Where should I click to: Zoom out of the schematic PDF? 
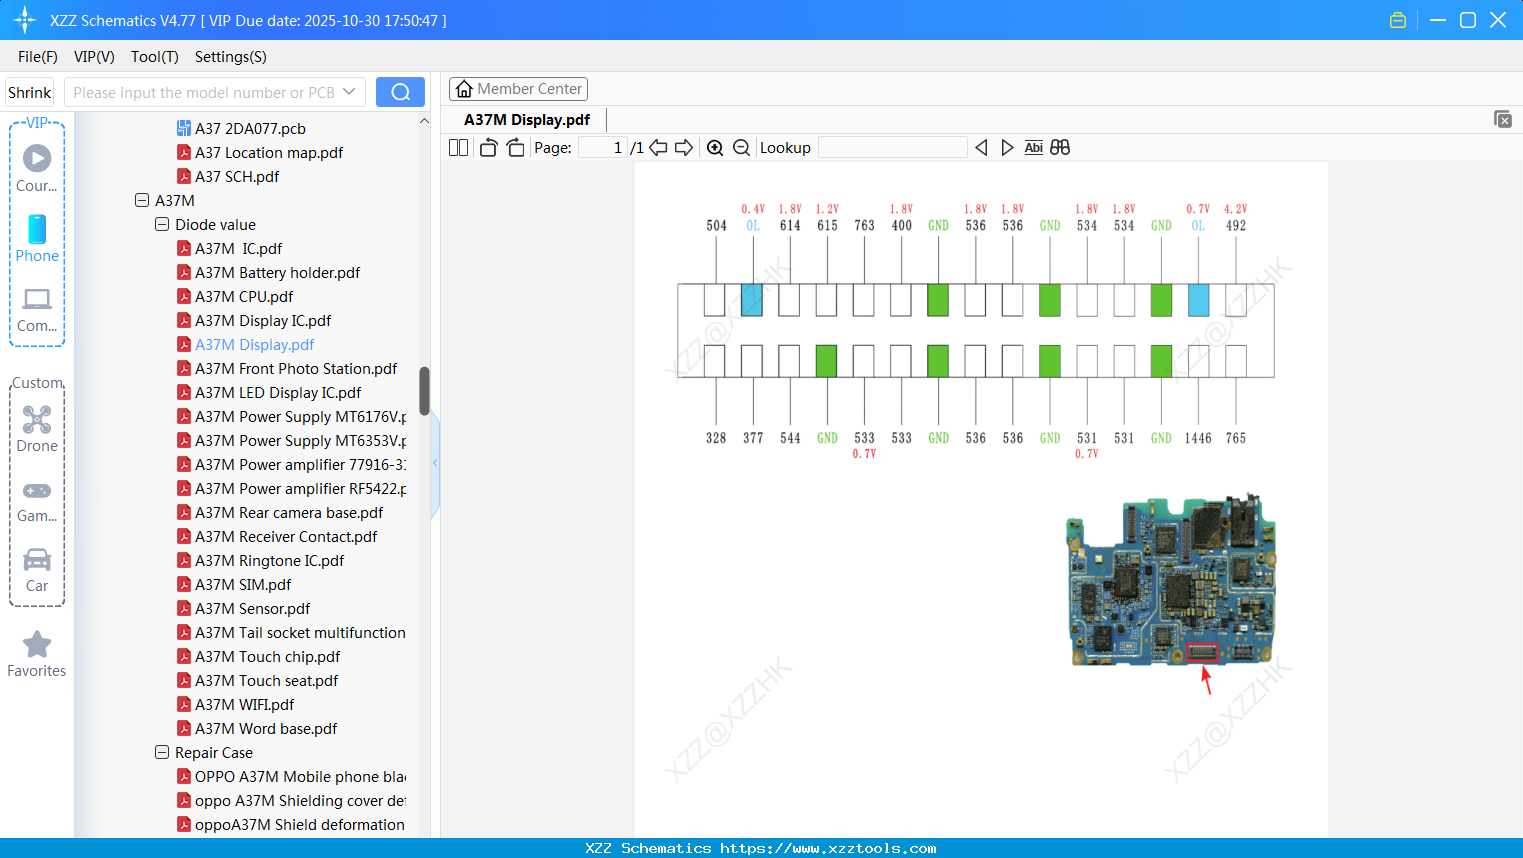(x=741, y=147)
